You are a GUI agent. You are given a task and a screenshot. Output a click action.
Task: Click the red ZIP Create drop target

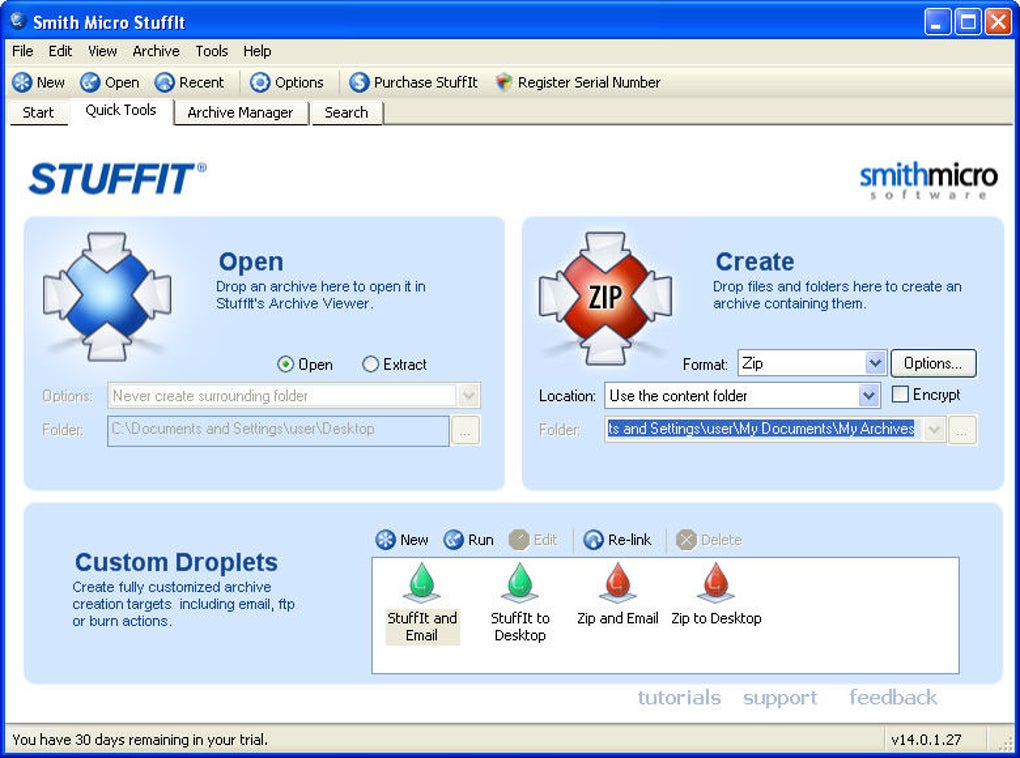(606, 298)
